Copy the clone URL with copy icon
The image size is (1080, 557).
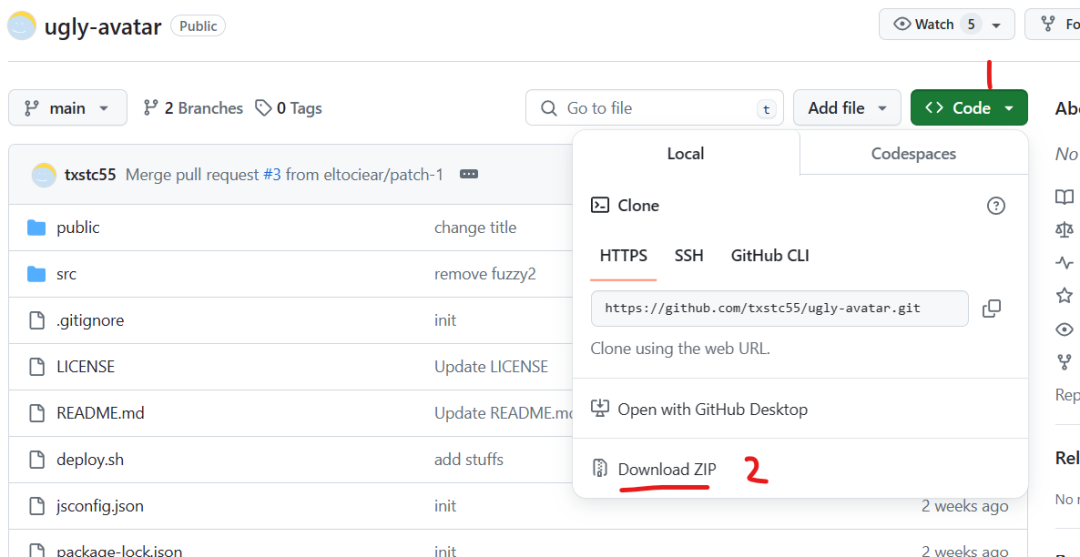point(991,308)
